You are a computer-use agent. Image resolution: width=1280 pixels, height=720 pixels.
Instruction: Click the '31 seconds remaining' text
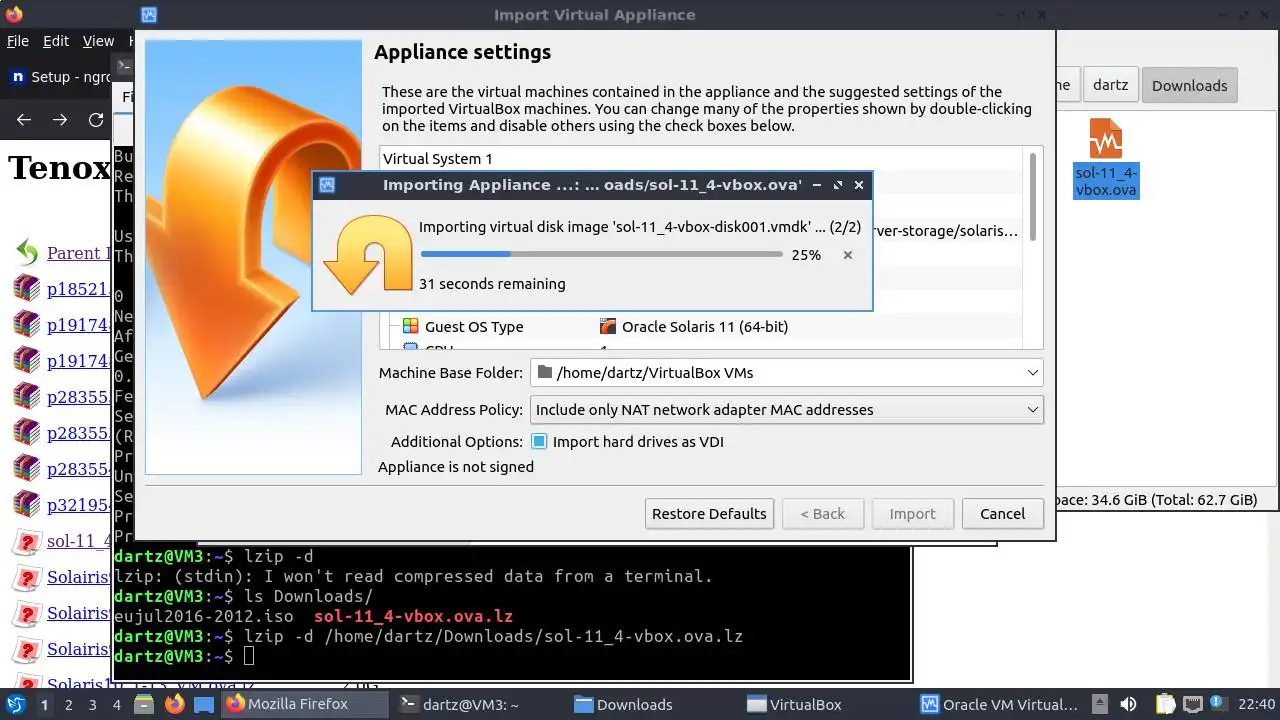tap(492, 283)
